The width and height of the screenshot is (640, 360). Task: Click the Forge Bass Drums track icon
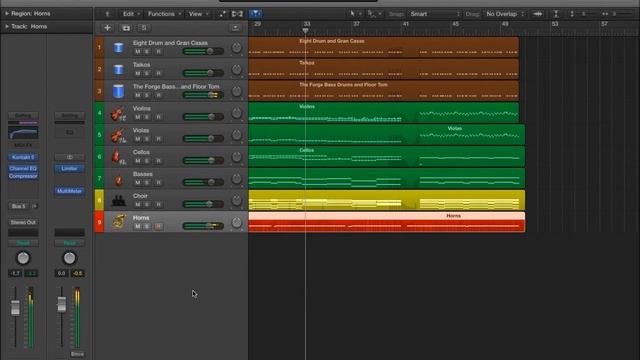pyautogui.click(x=118, y=91)
